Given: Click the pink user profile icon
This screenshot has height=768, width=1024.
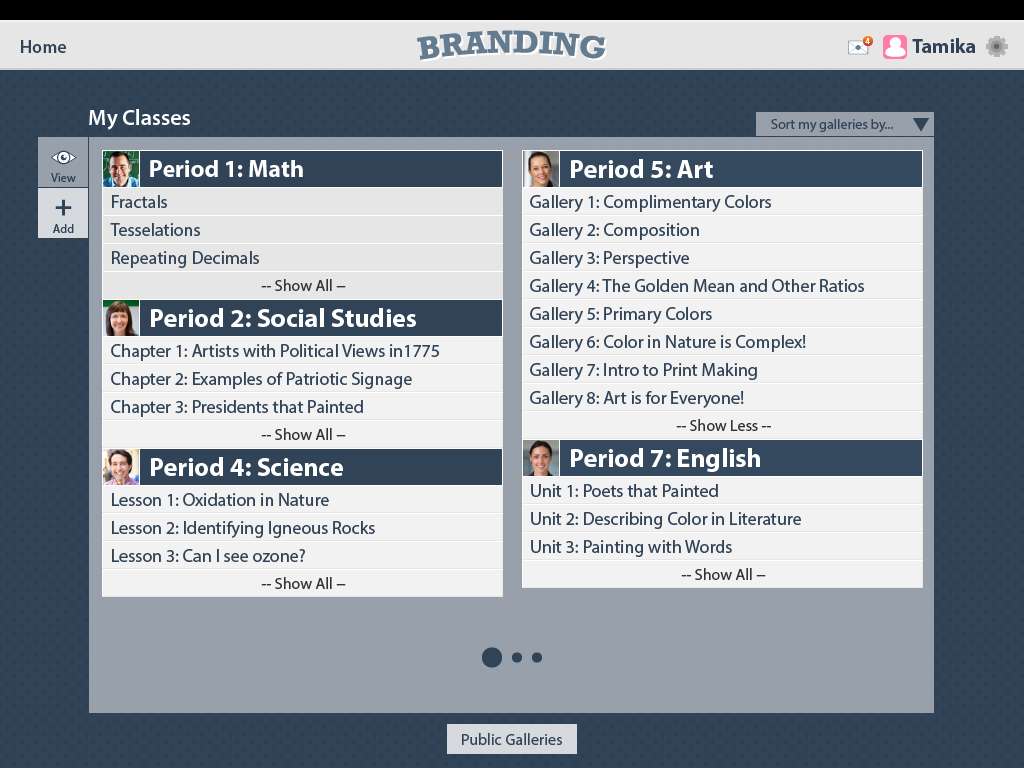Looking at the screenshot, I should pyautogui.click(x=895, y=47).
